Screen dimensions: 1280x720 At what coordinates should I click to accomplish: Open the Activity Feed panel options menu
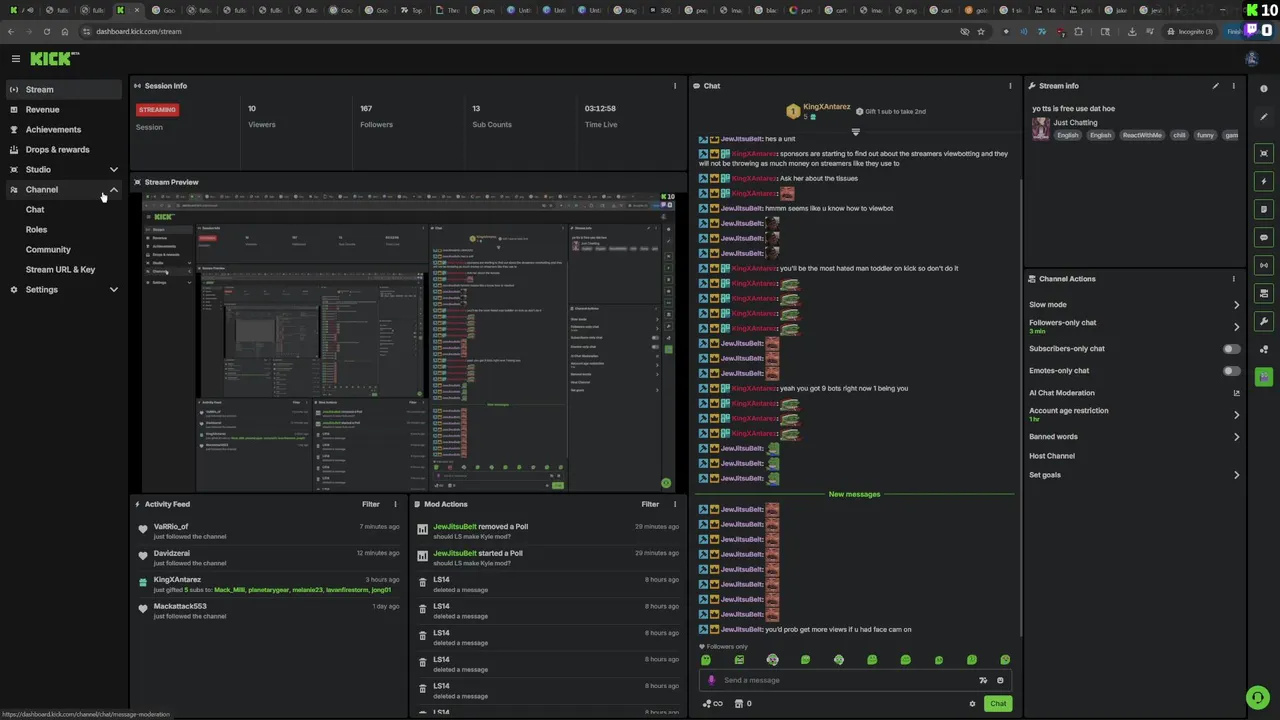click(x=395, y=504)
